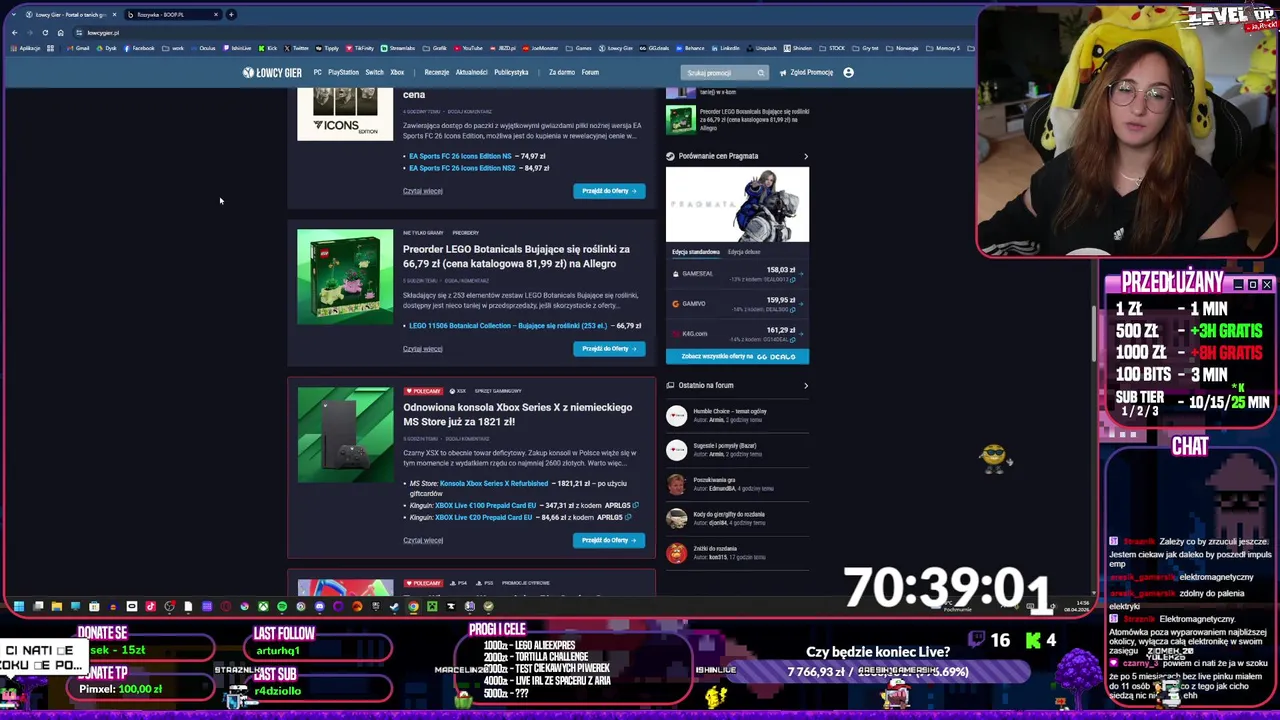Open the EA Sports FC 26 Icons thumbnail
This screenshot has height=720, width=1280.
345,113
